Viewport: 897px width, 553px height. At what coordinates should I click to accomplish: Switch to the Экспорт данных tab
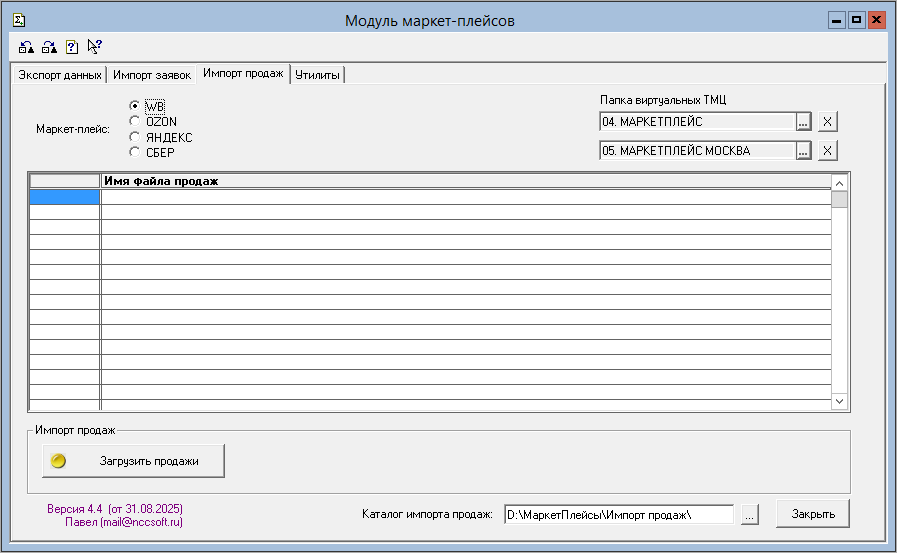pos(60,75)
